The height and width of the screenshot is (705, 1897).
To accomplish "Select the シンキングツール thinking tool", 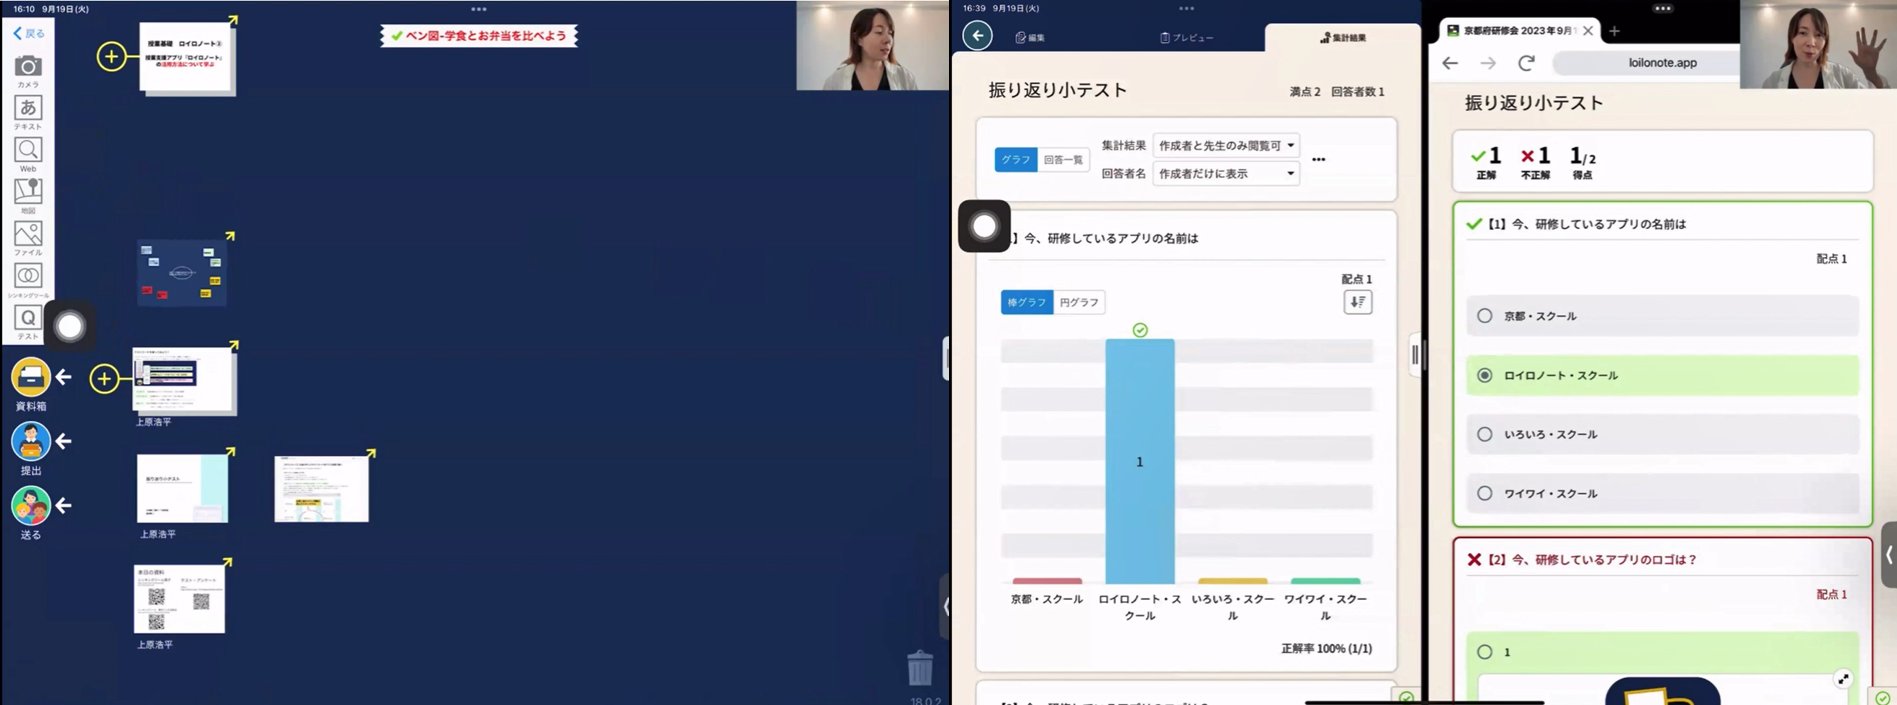I will [x=28, y=281].
